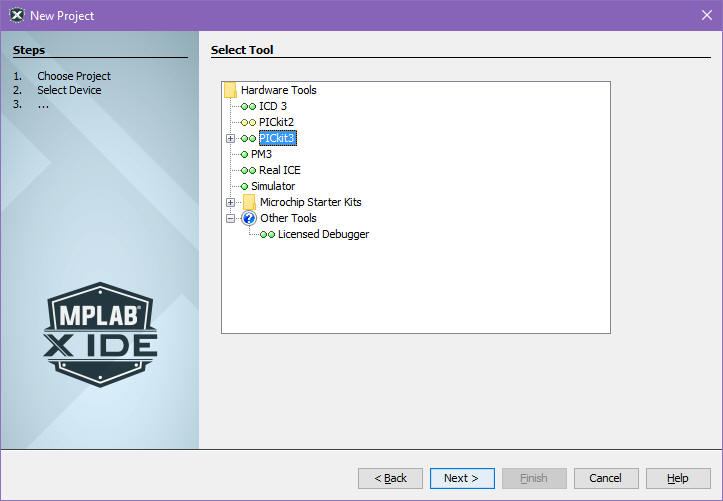The image size is (723, 501).
Task: Expand the PICkit3 tree node
Action: point(231,138)
